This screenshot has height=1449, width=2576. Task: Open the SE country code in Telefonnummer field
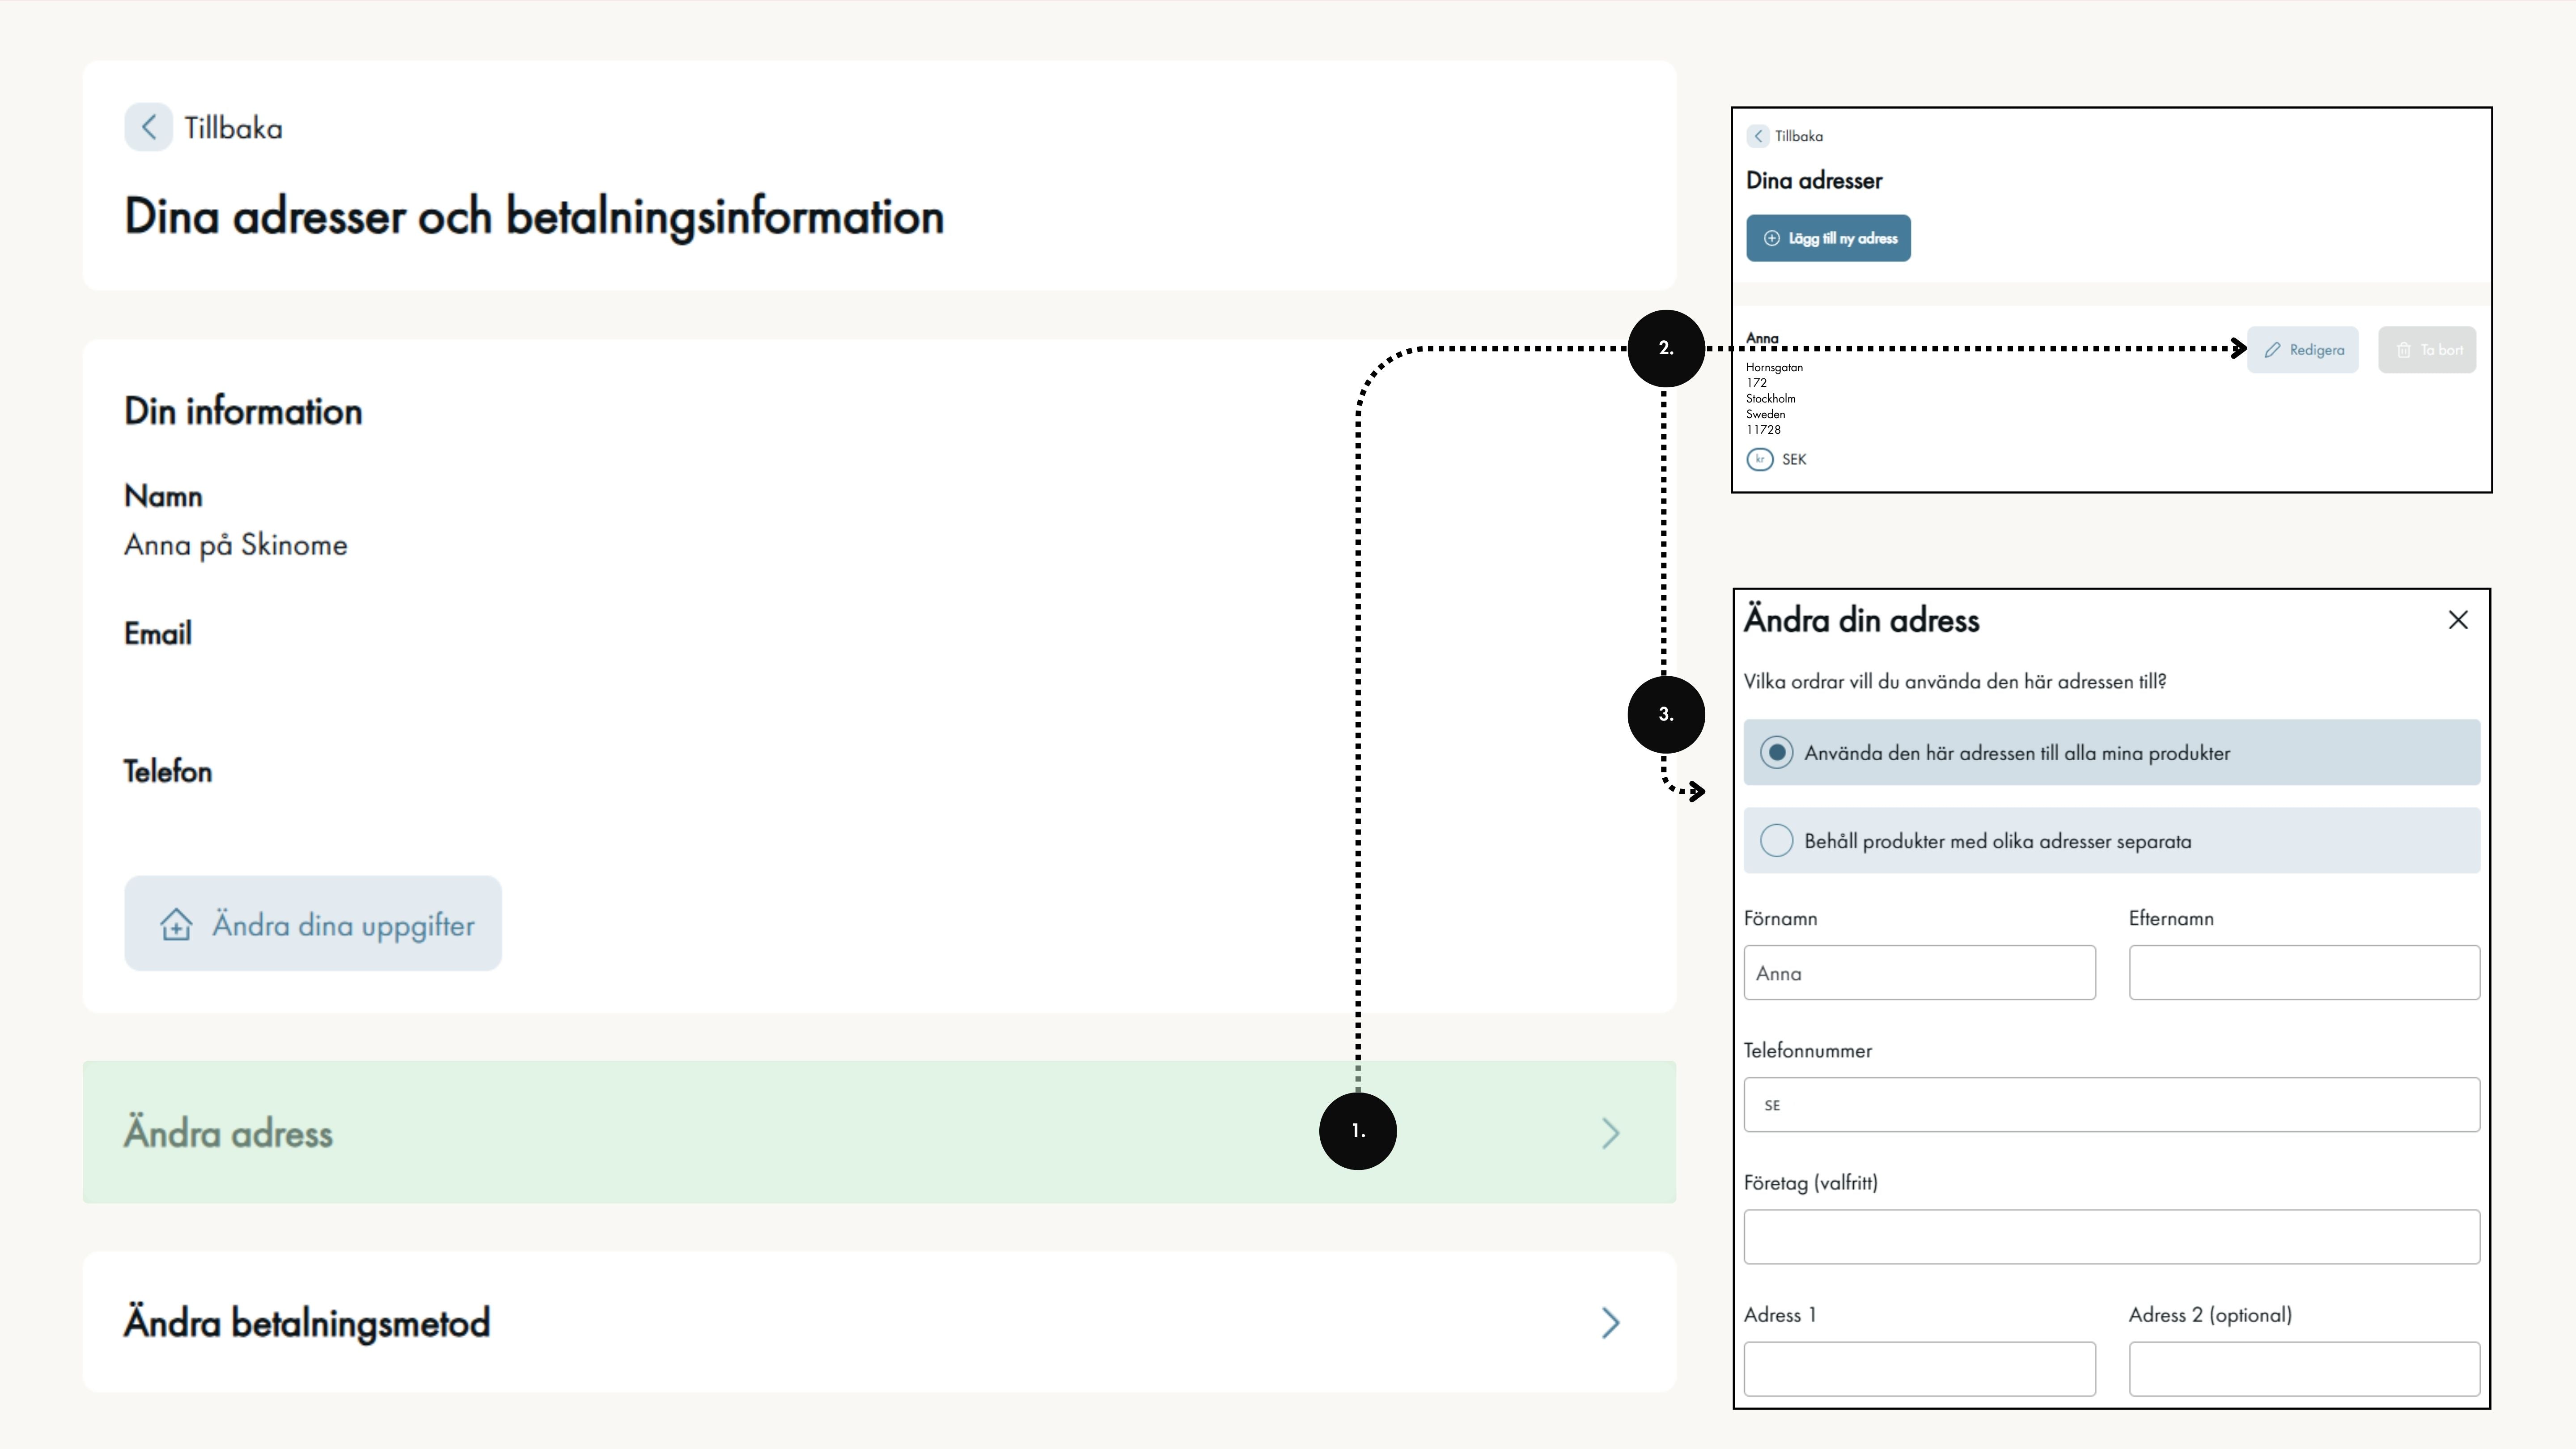pos(1772,1105)
